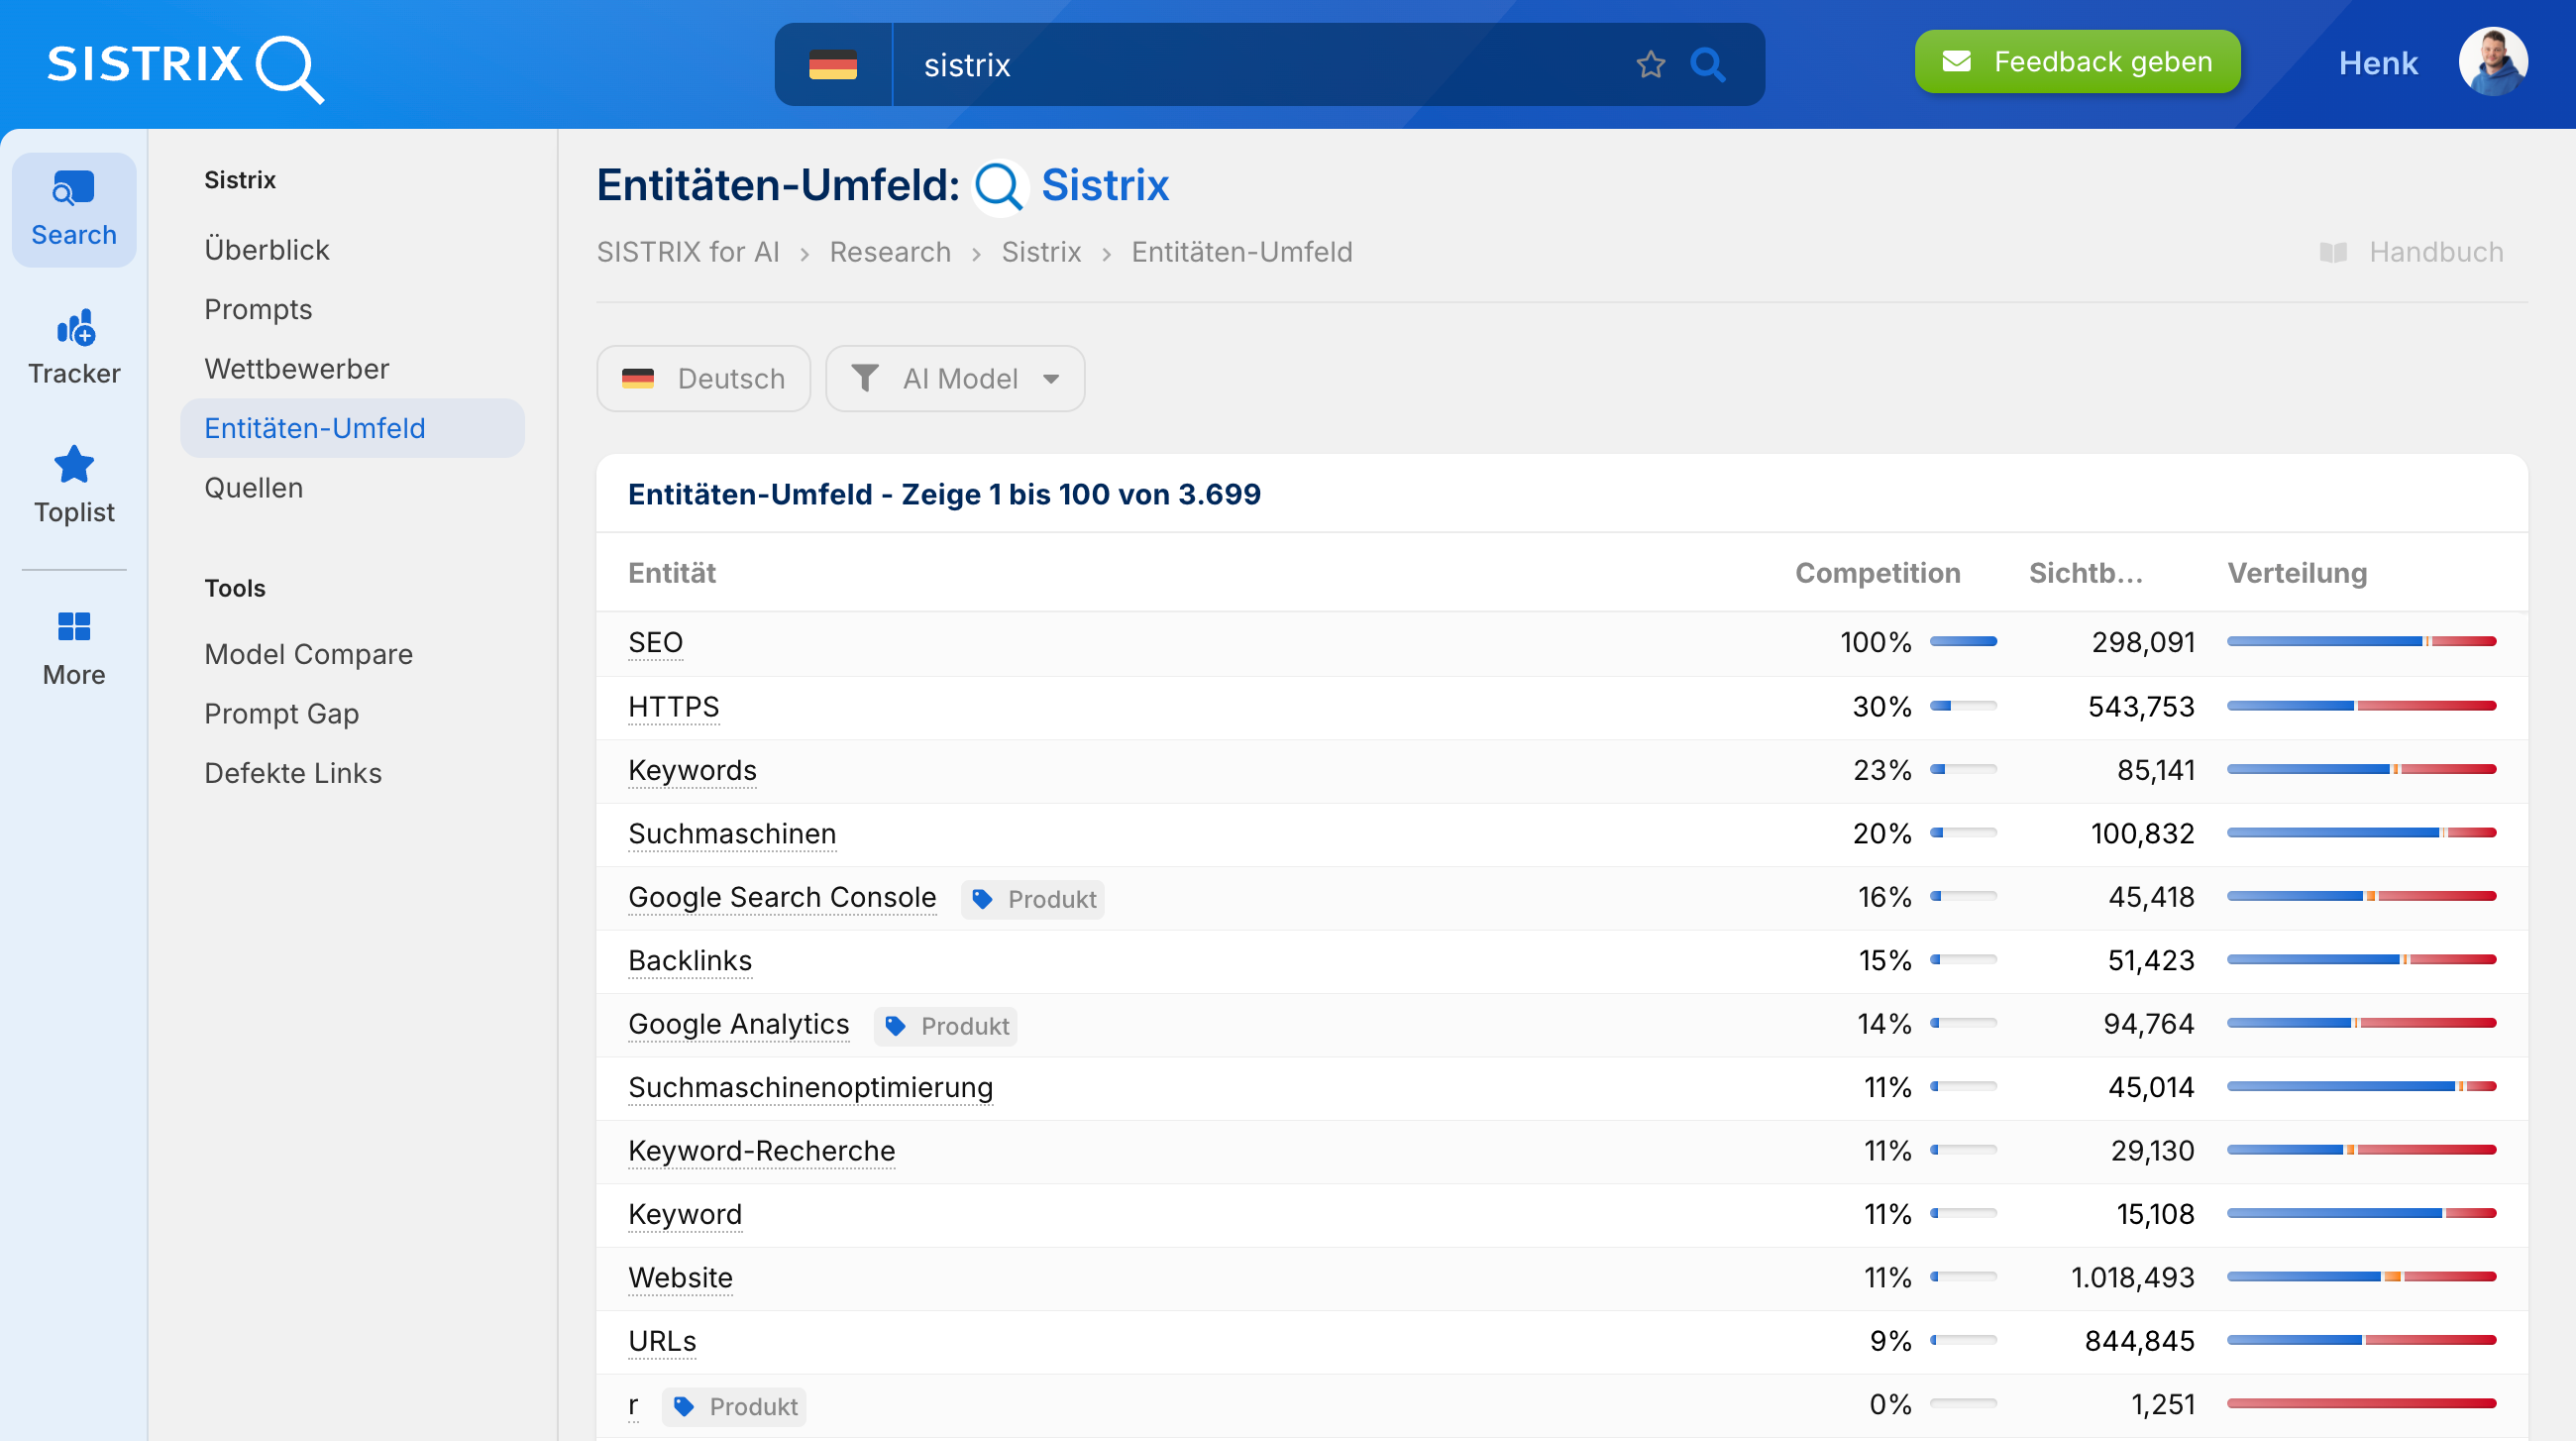Viewport: 2576px width, 1441px height.
Task: Click inside the sistrix search input field
Action: coord(1200,64)
